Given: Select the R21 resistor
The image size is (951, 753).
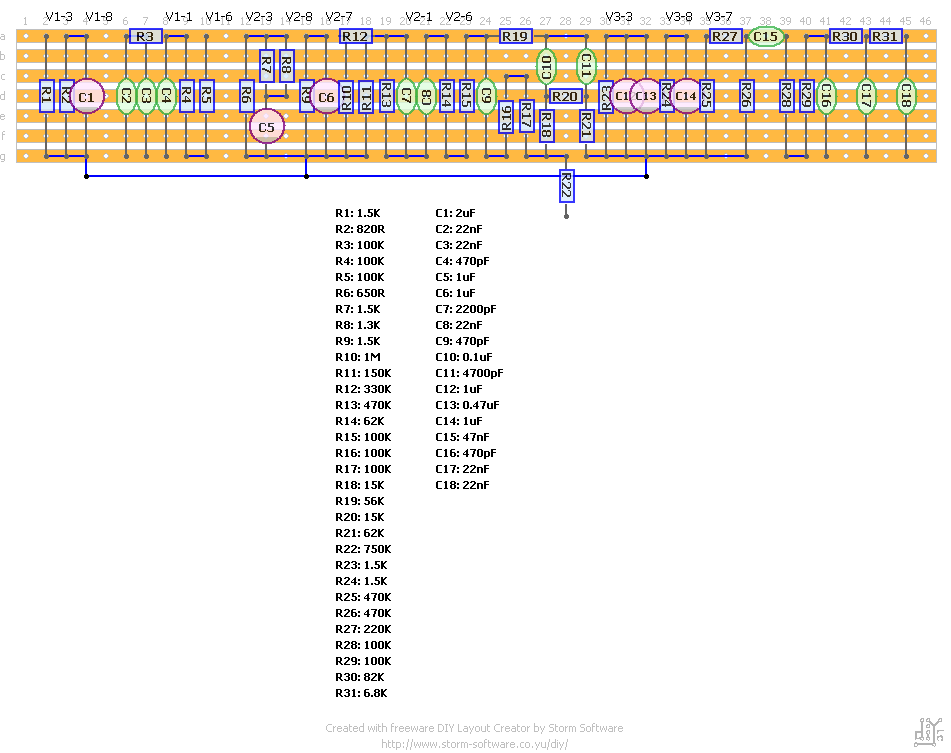Looking at the screenshot, I should (x=586, y=126).
